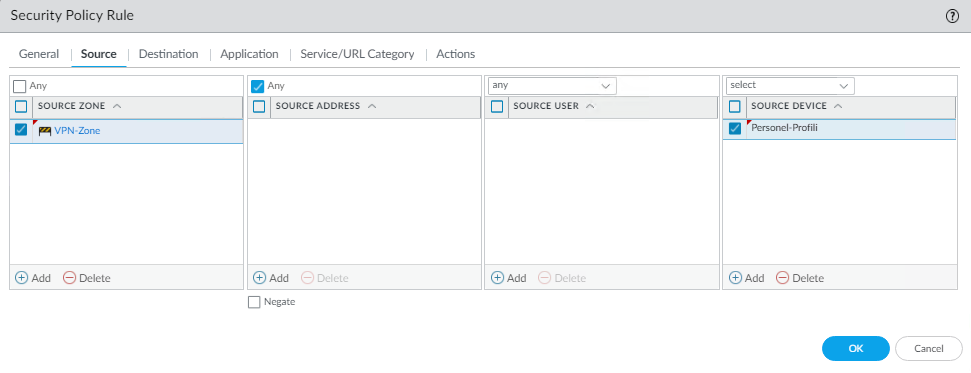The width and height of the screenshot is (971, 373).
Task: Switch to the Destination tab
Action: pyautogui.click(x=168, y=54)
